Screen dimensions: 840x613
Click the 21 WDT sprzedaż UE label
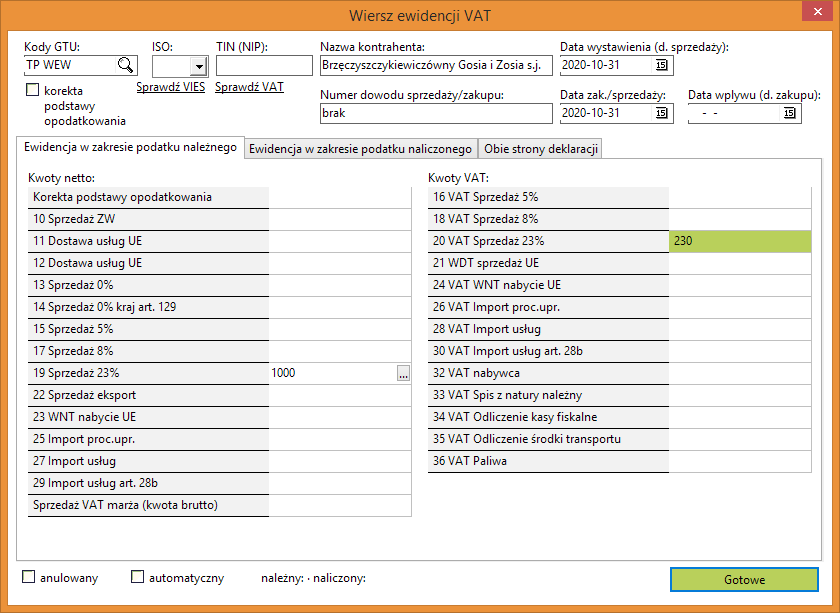coord(549,263)
